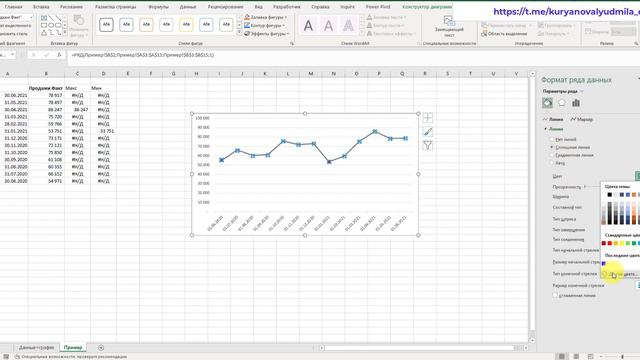Select the Продажи Факт header cell
Viewport: 640px width, 360px height.
(x=46, y=88)
